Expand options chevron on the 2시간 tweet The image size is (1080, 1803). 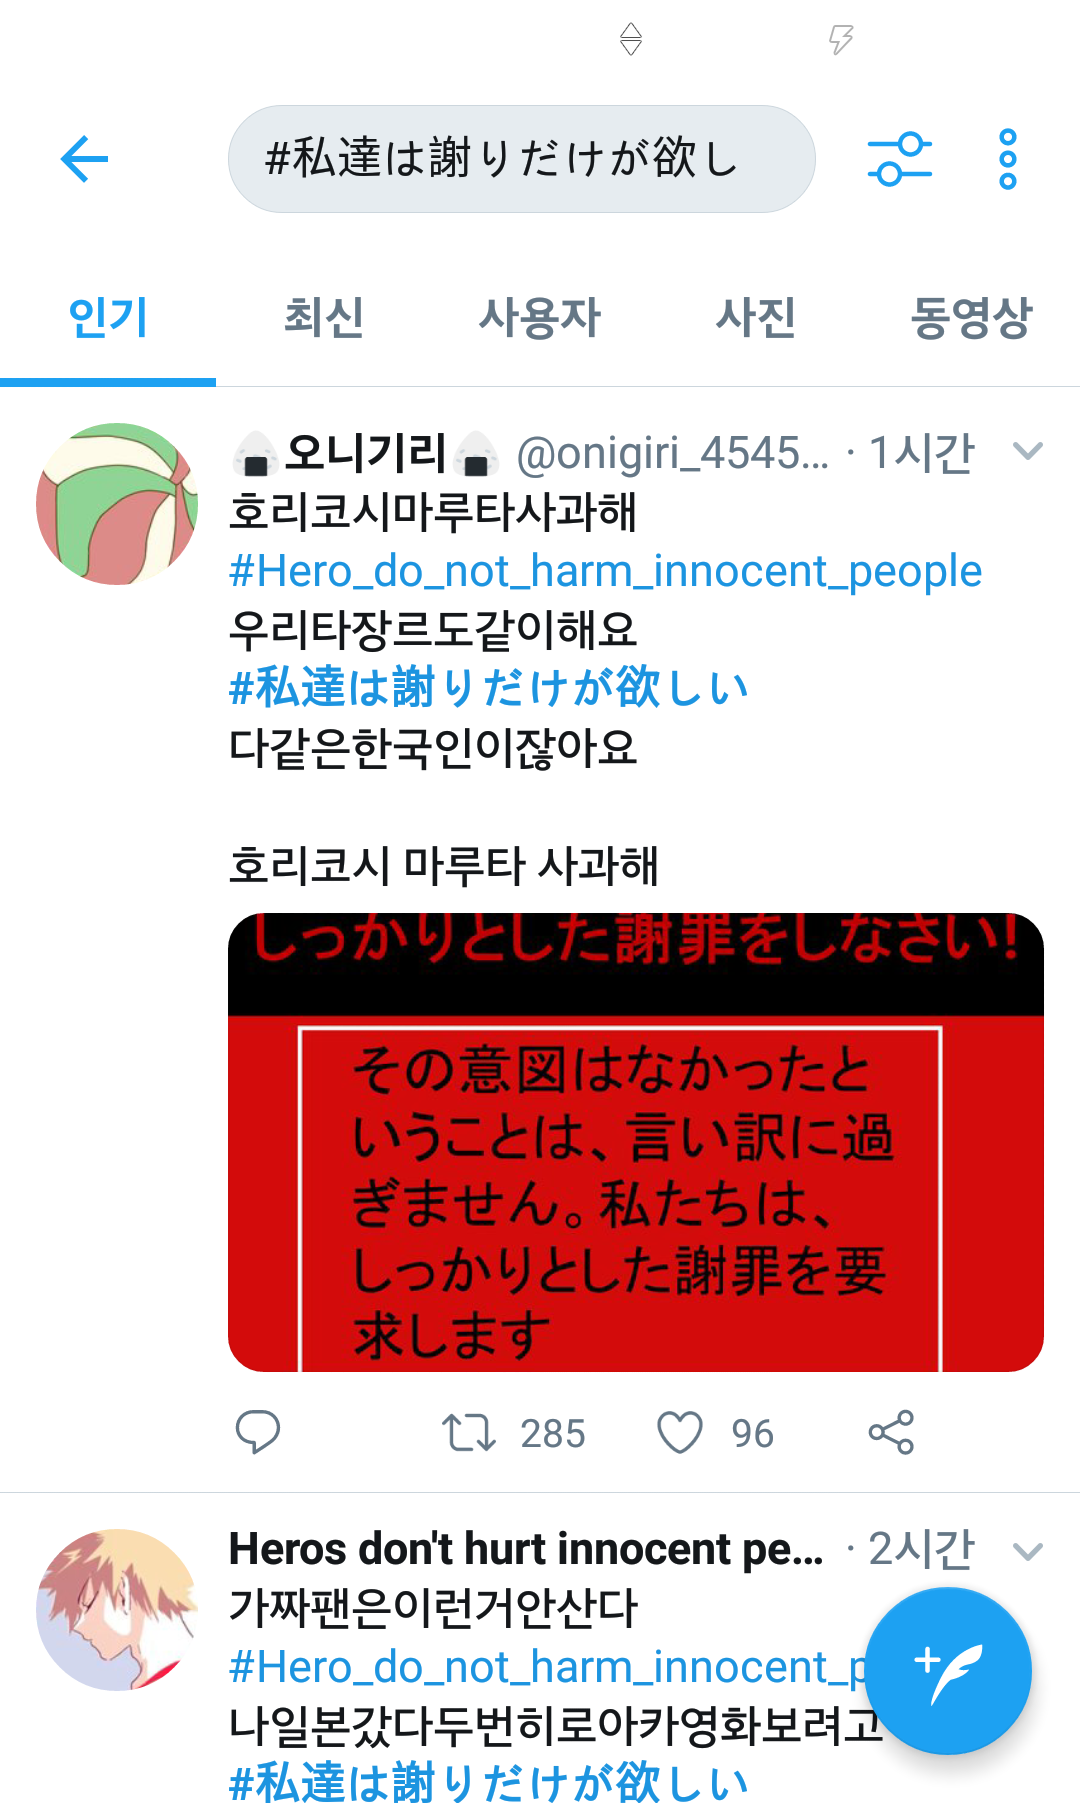pyautogui.click(x=1028, y=1551)
